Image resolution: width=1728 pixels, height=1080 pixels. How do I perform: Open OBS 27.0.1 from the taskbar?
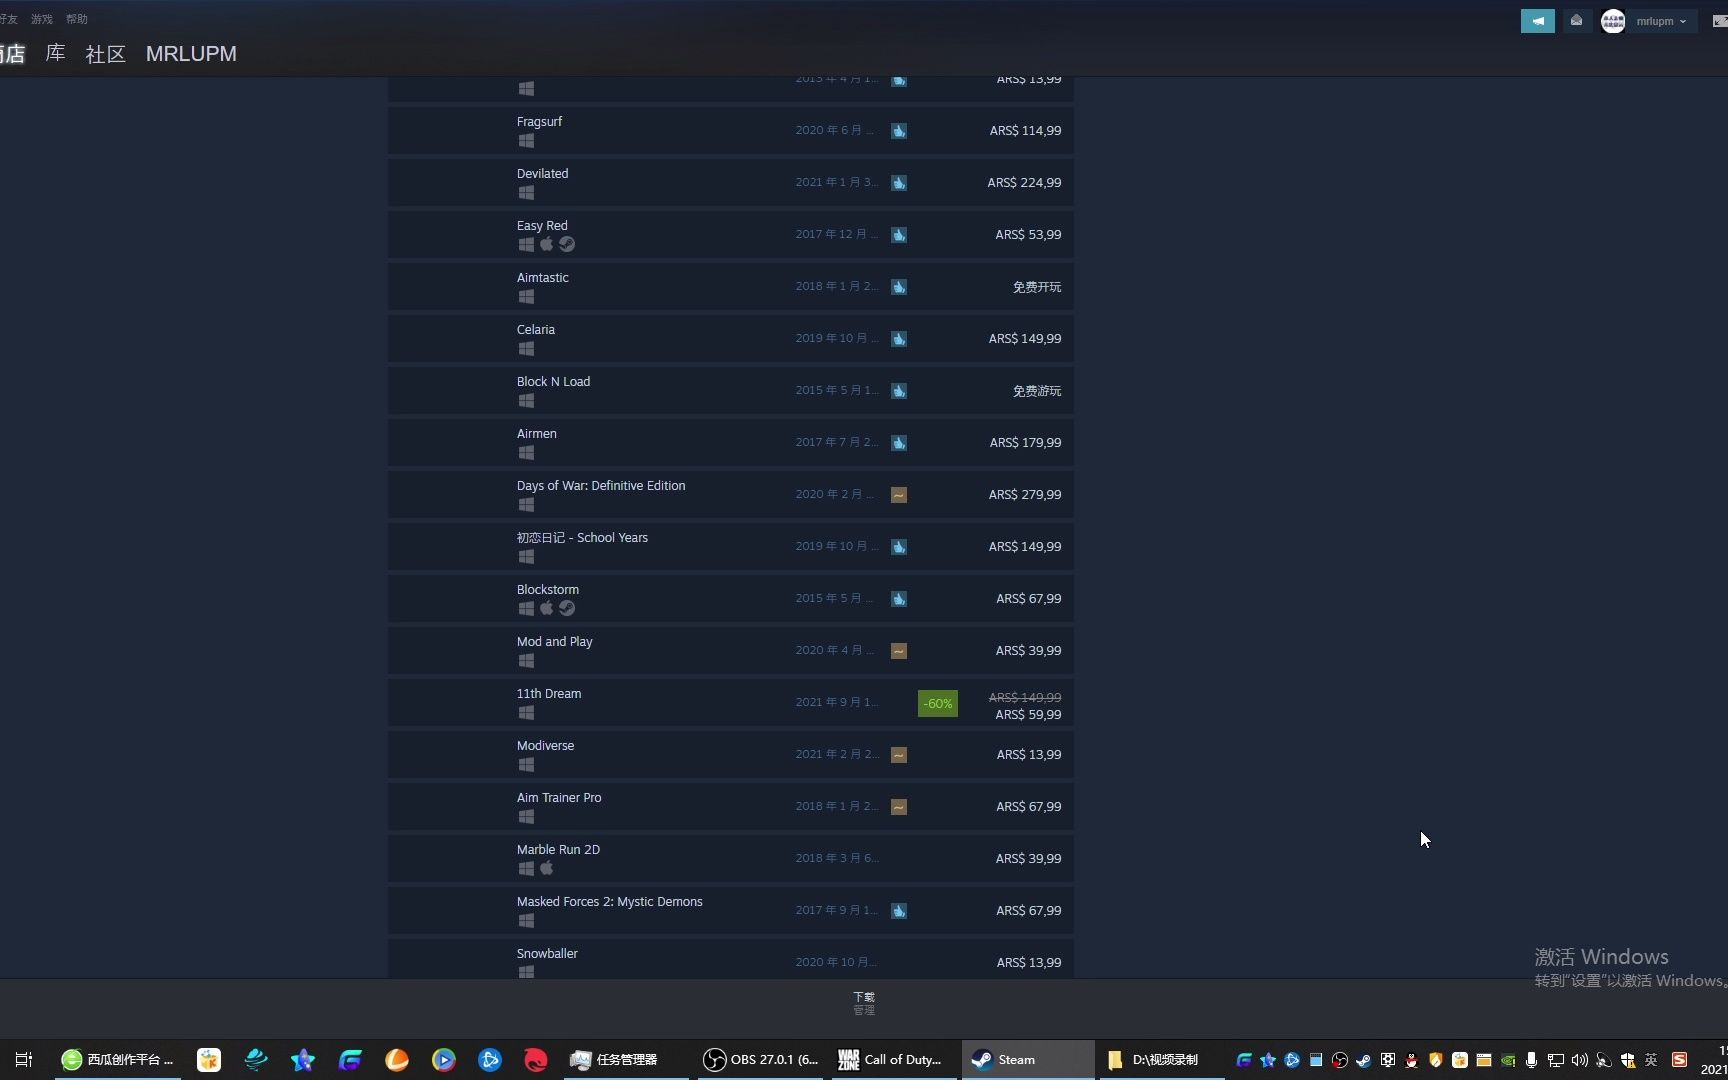pos(760,1060)
